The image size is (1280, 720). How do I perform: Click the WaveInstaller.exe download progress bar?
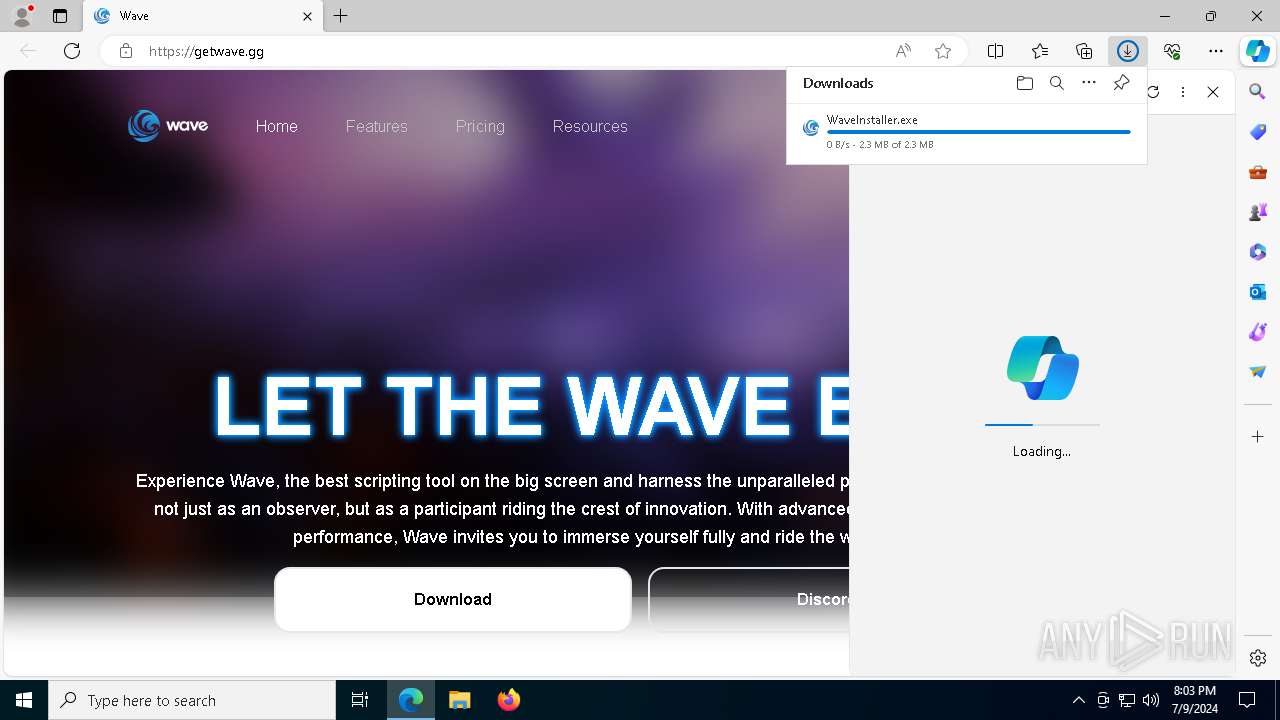point(978,132)
